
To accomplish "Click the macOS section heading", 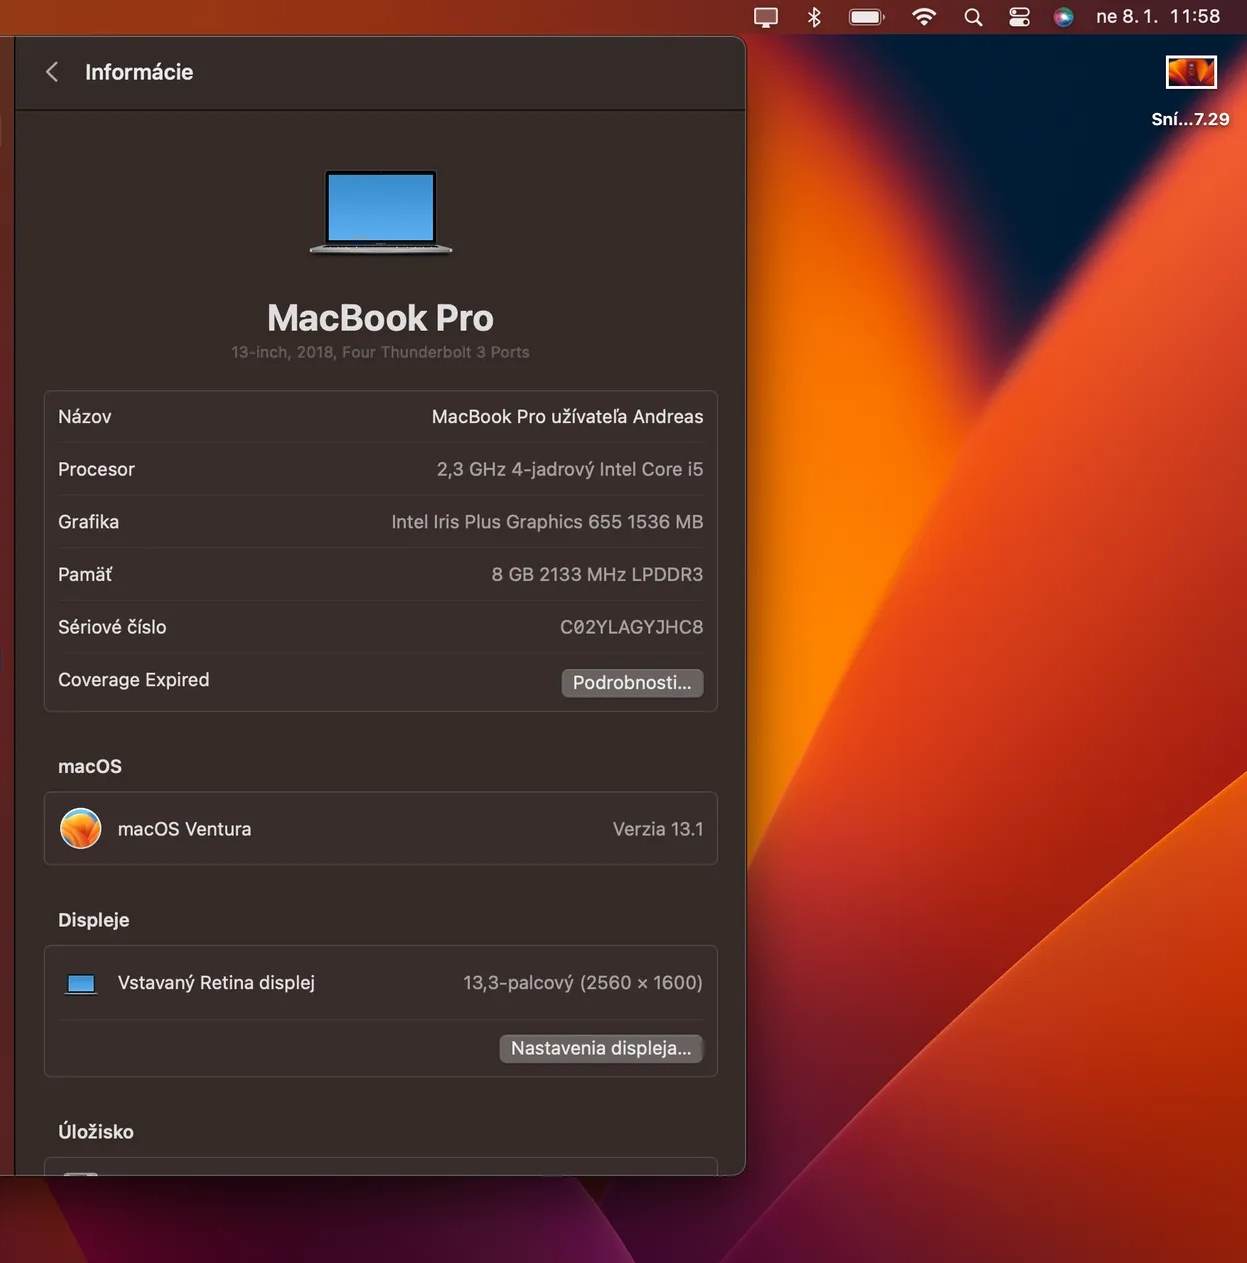I will coord(90,767).
